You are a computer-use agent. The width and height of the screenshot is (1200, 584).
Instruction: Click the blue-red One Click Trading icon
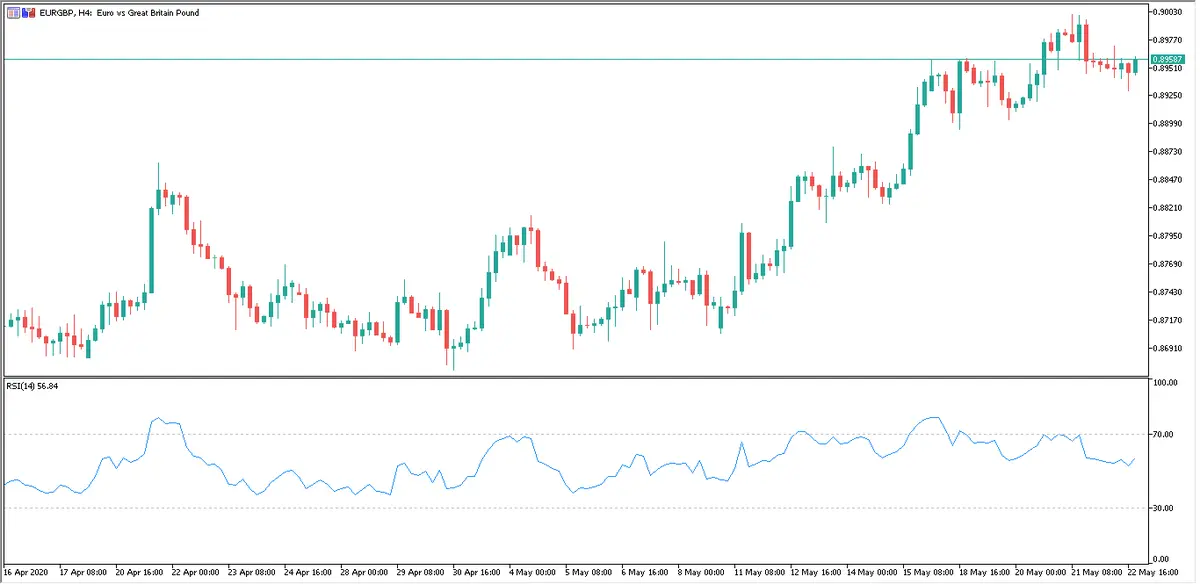27,12
